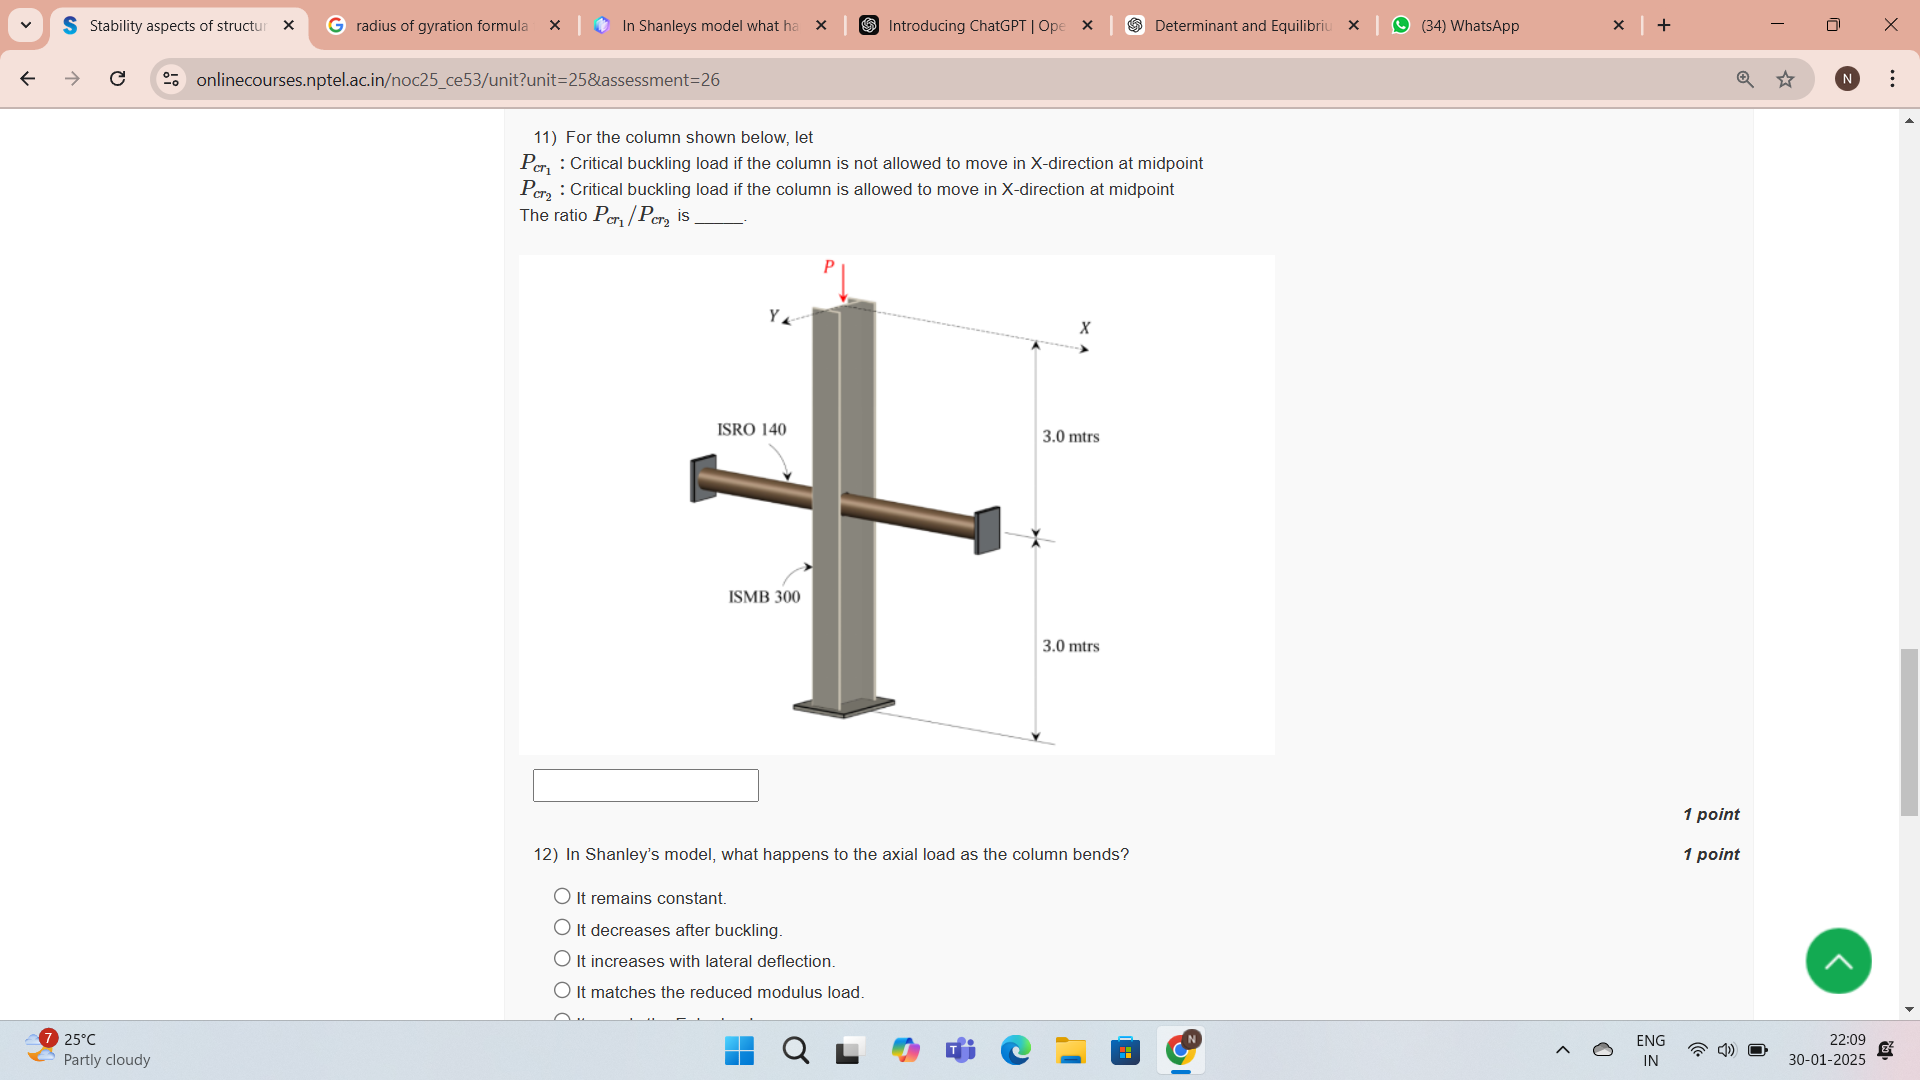Bookmark this page with star icon
This screenshot has width=1920, height=1080.
1785,79
